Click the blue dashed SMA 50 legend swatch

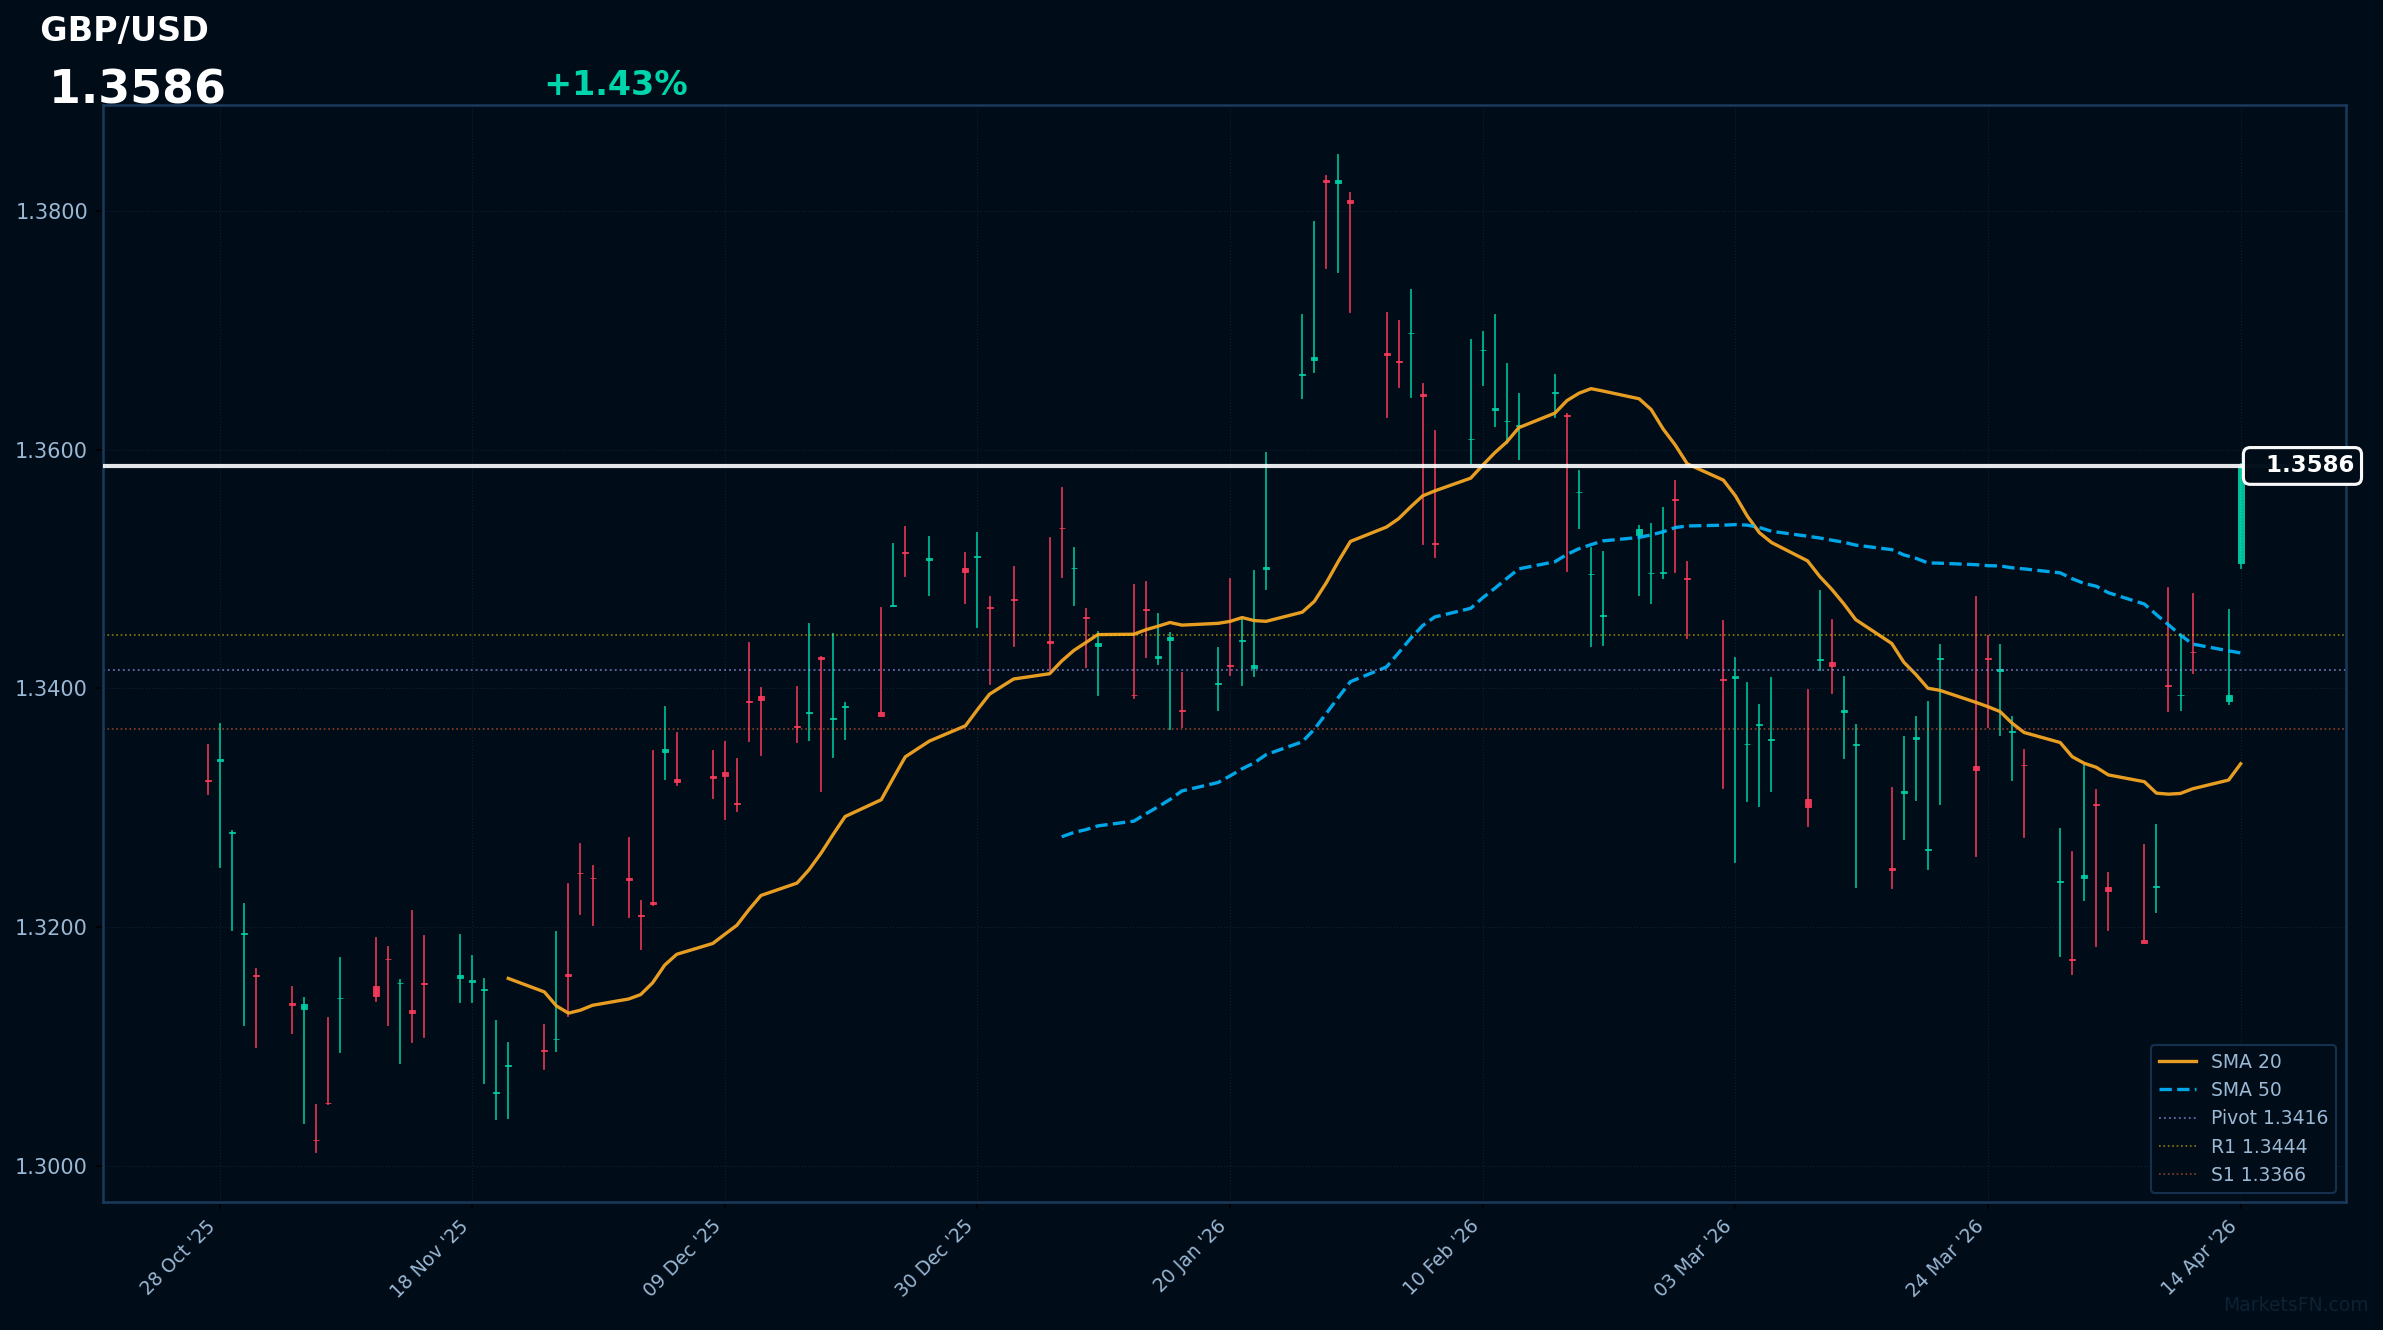[x=2178, y=1090]
